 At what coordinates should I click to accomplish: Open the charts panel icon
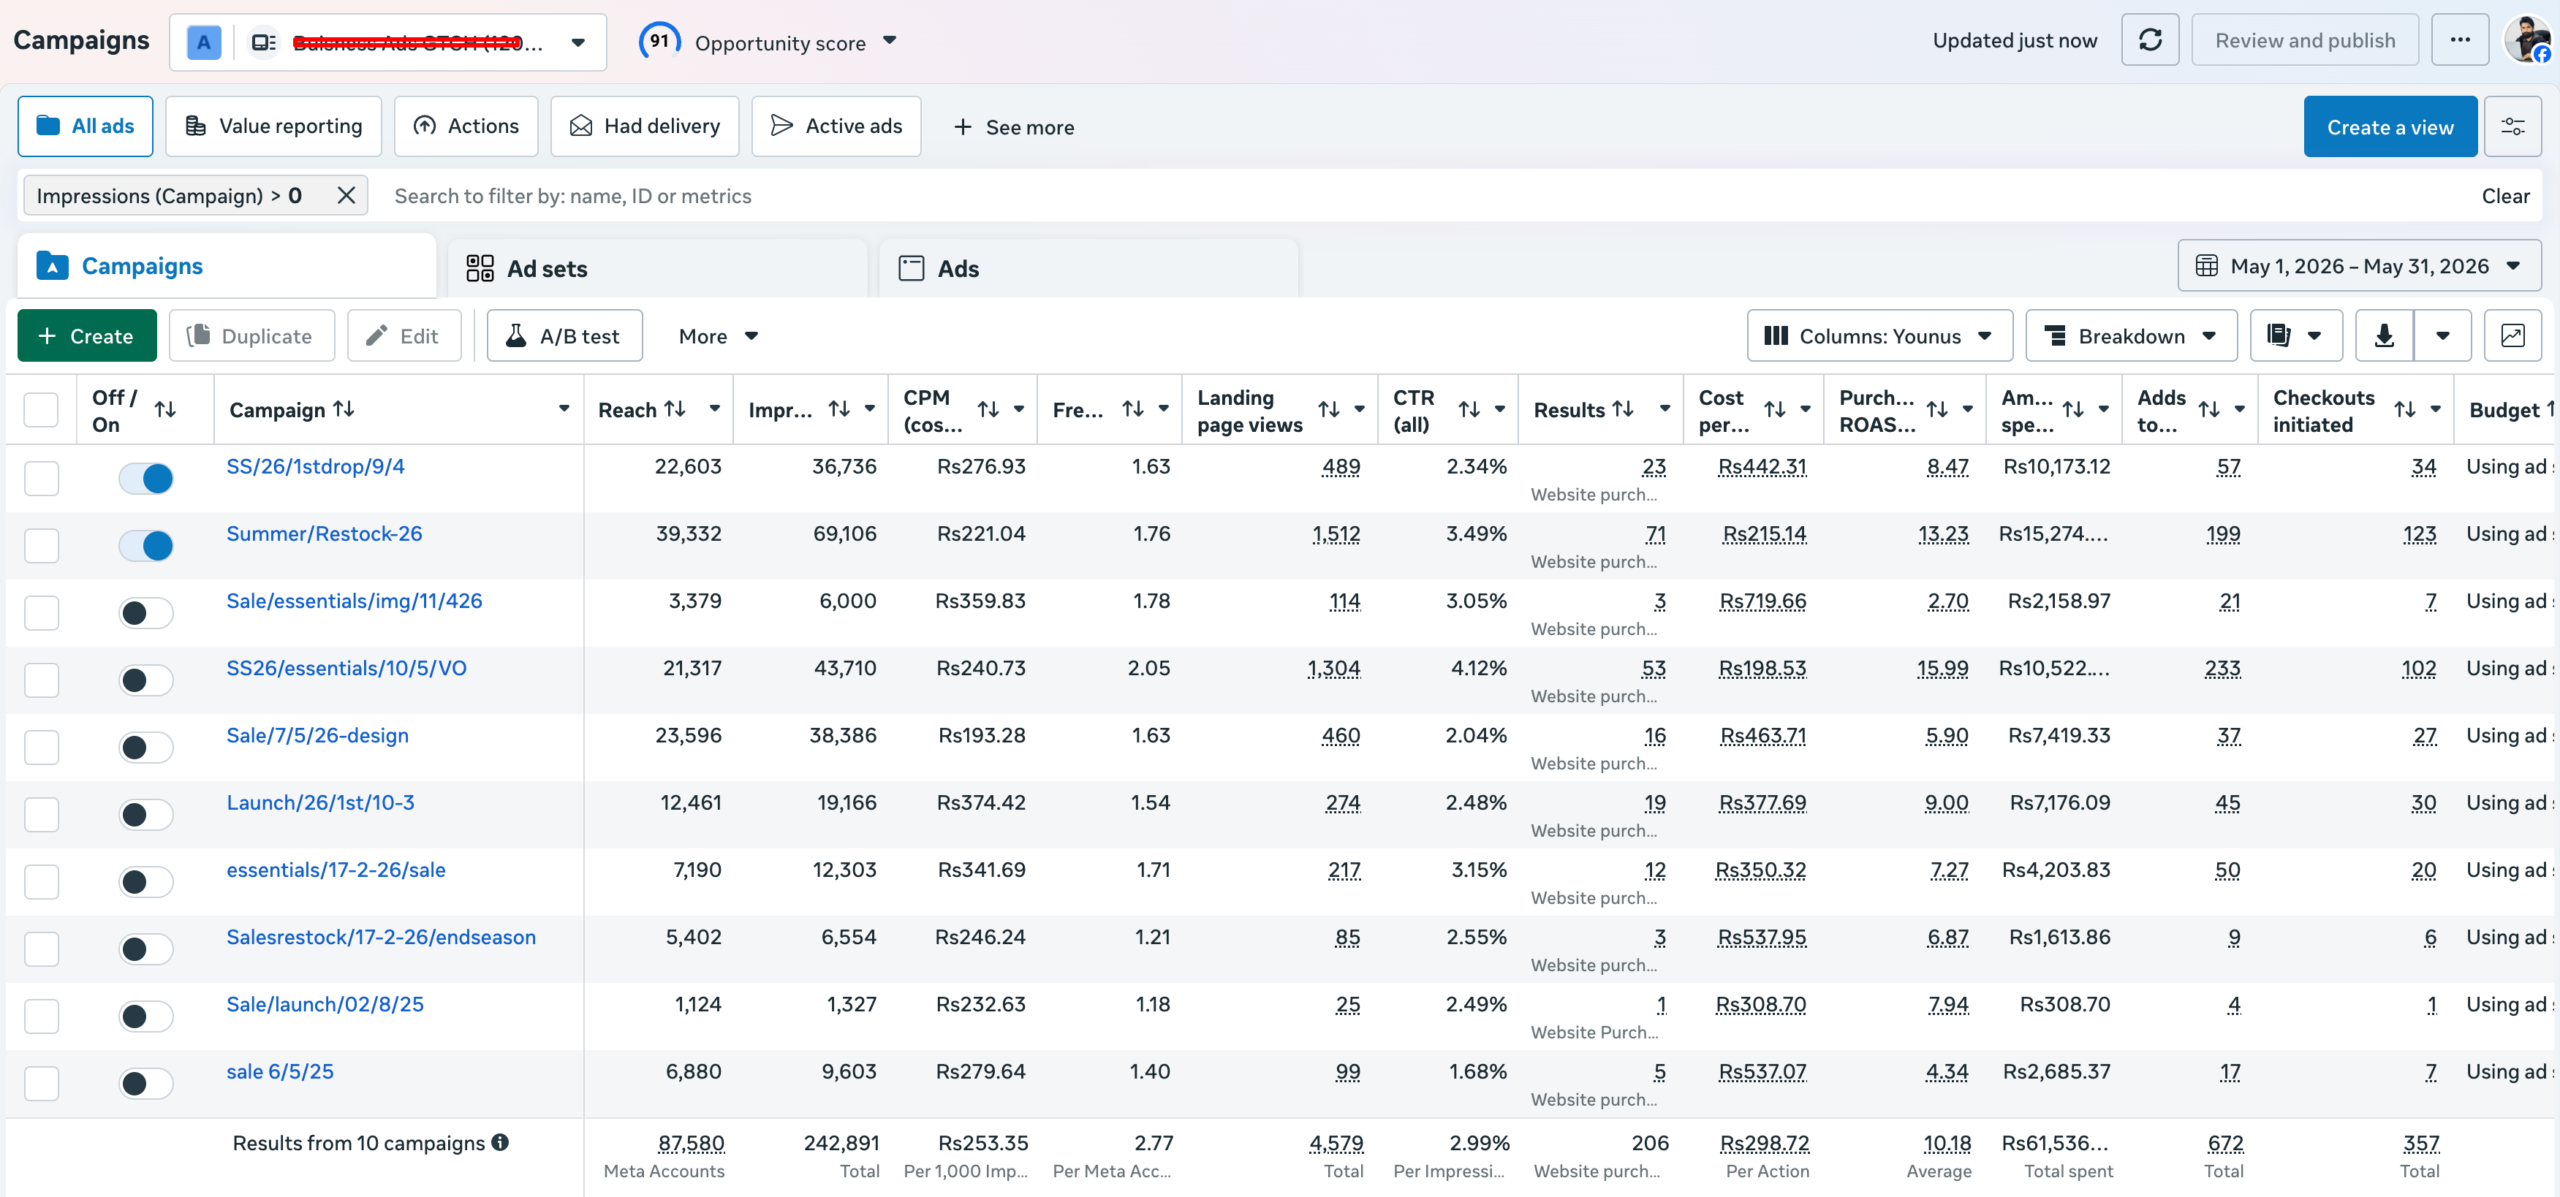pos(2513,336)
